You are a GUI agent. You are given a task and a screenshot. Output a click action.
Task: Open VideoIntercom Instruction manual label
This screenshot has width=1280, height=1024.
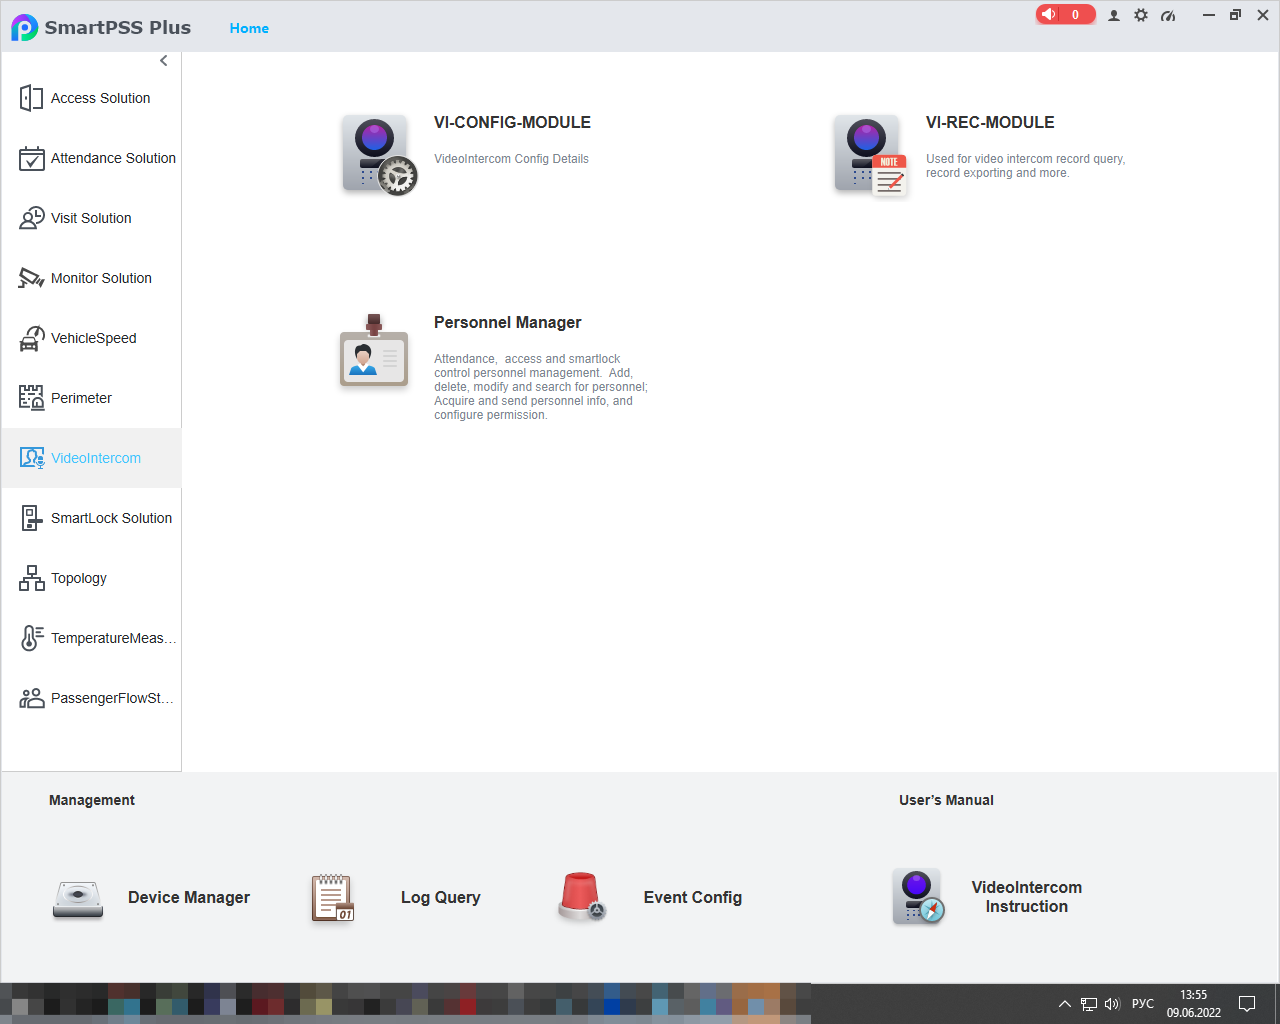1026,897
